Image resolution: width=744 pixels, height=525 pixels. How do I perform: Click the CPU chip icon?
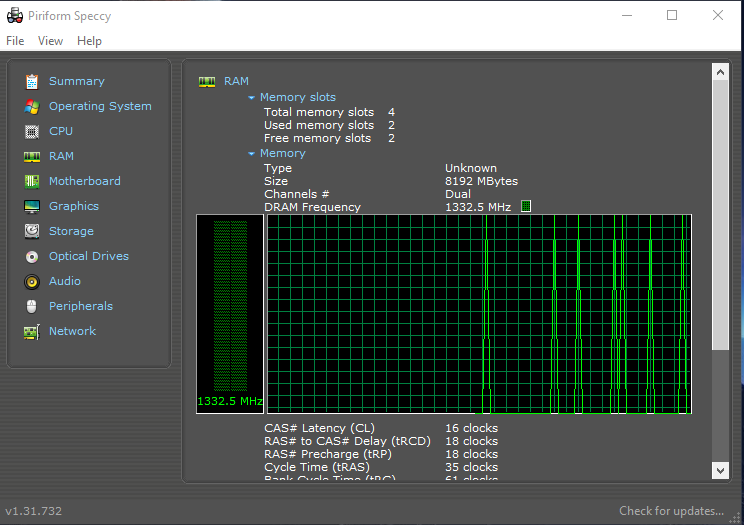pyautogui.click(x=32, y=131)
